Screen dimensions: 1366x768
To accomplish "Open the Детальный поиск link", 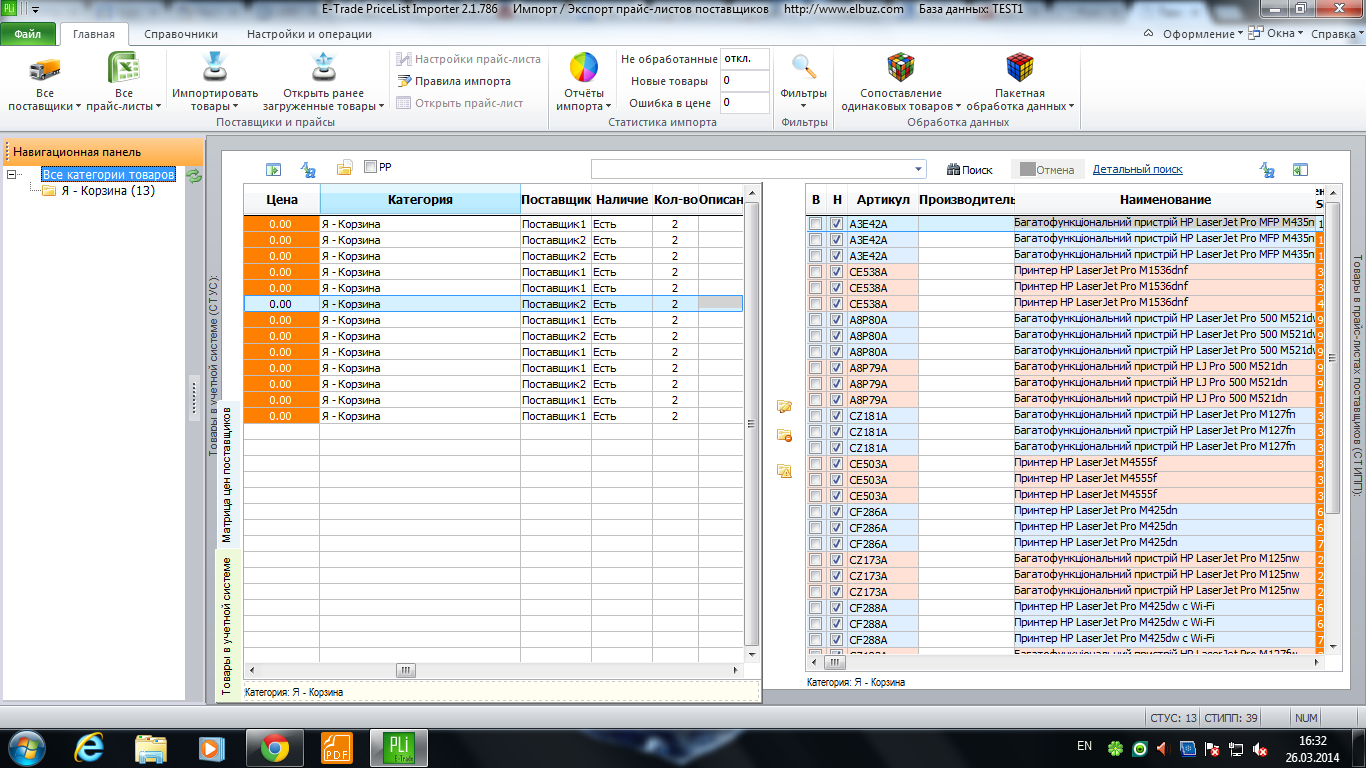I will pos(1138,170).
